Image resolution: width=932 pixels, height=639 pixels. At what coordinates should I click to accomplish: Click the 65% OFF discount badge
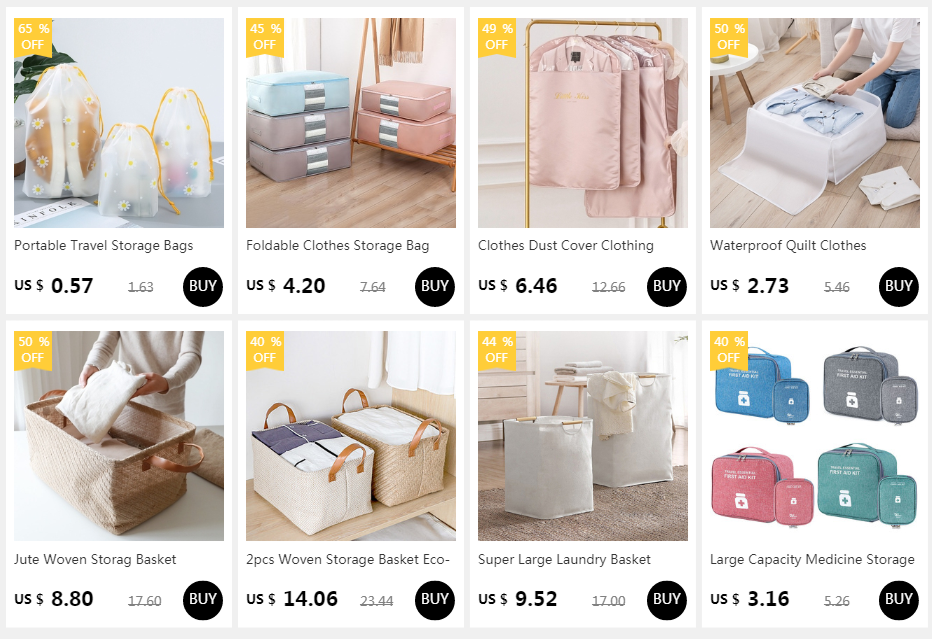point(33,37)
